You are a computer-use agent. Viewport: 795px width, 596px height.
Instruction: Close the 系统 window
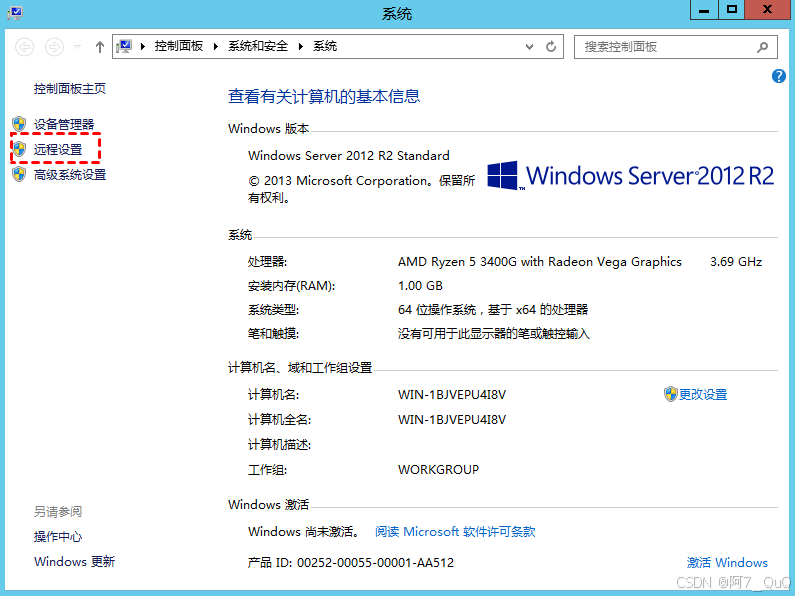(767, 10)
